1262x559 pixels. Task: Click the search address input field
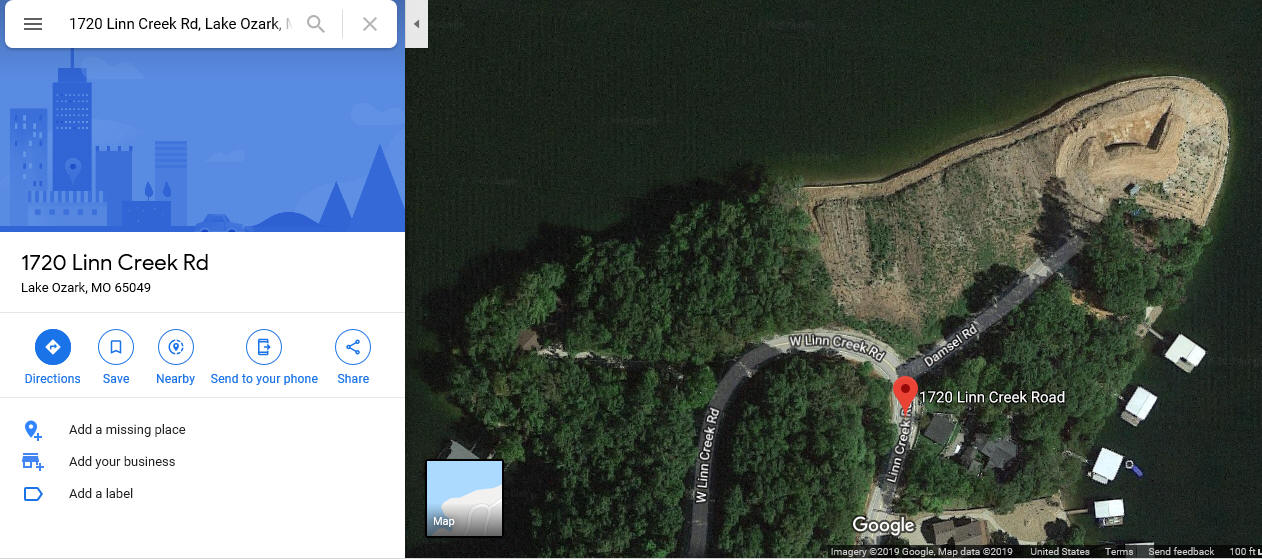point(180,24)
